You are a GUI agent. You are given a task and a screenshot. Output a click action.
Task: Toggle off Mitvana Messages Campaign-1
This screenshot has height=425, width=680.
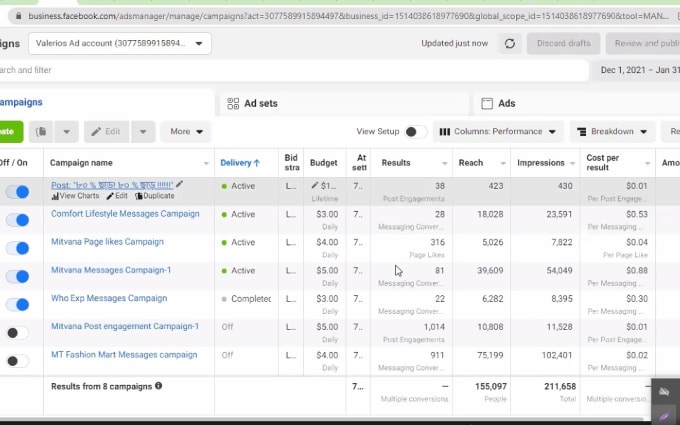17,276
